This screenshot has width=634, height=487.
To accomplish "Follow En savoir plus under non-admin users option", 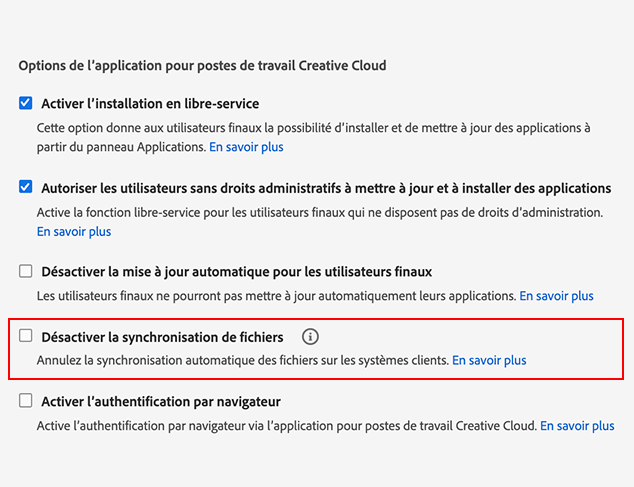I will click(x=74, y=231).
